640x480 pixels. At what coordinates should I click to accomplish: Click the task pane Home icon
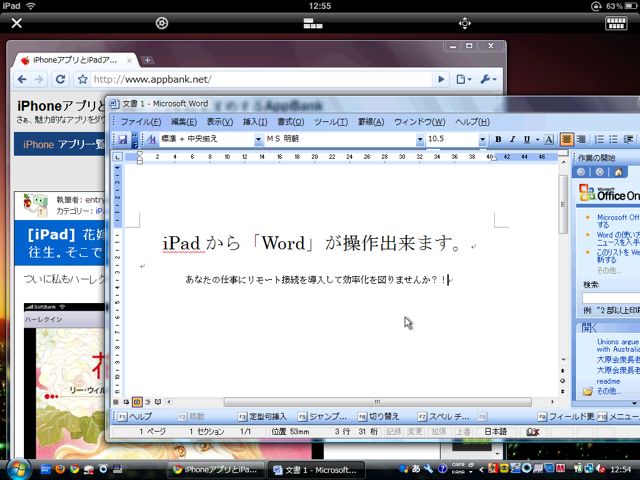tap(618, 172)
